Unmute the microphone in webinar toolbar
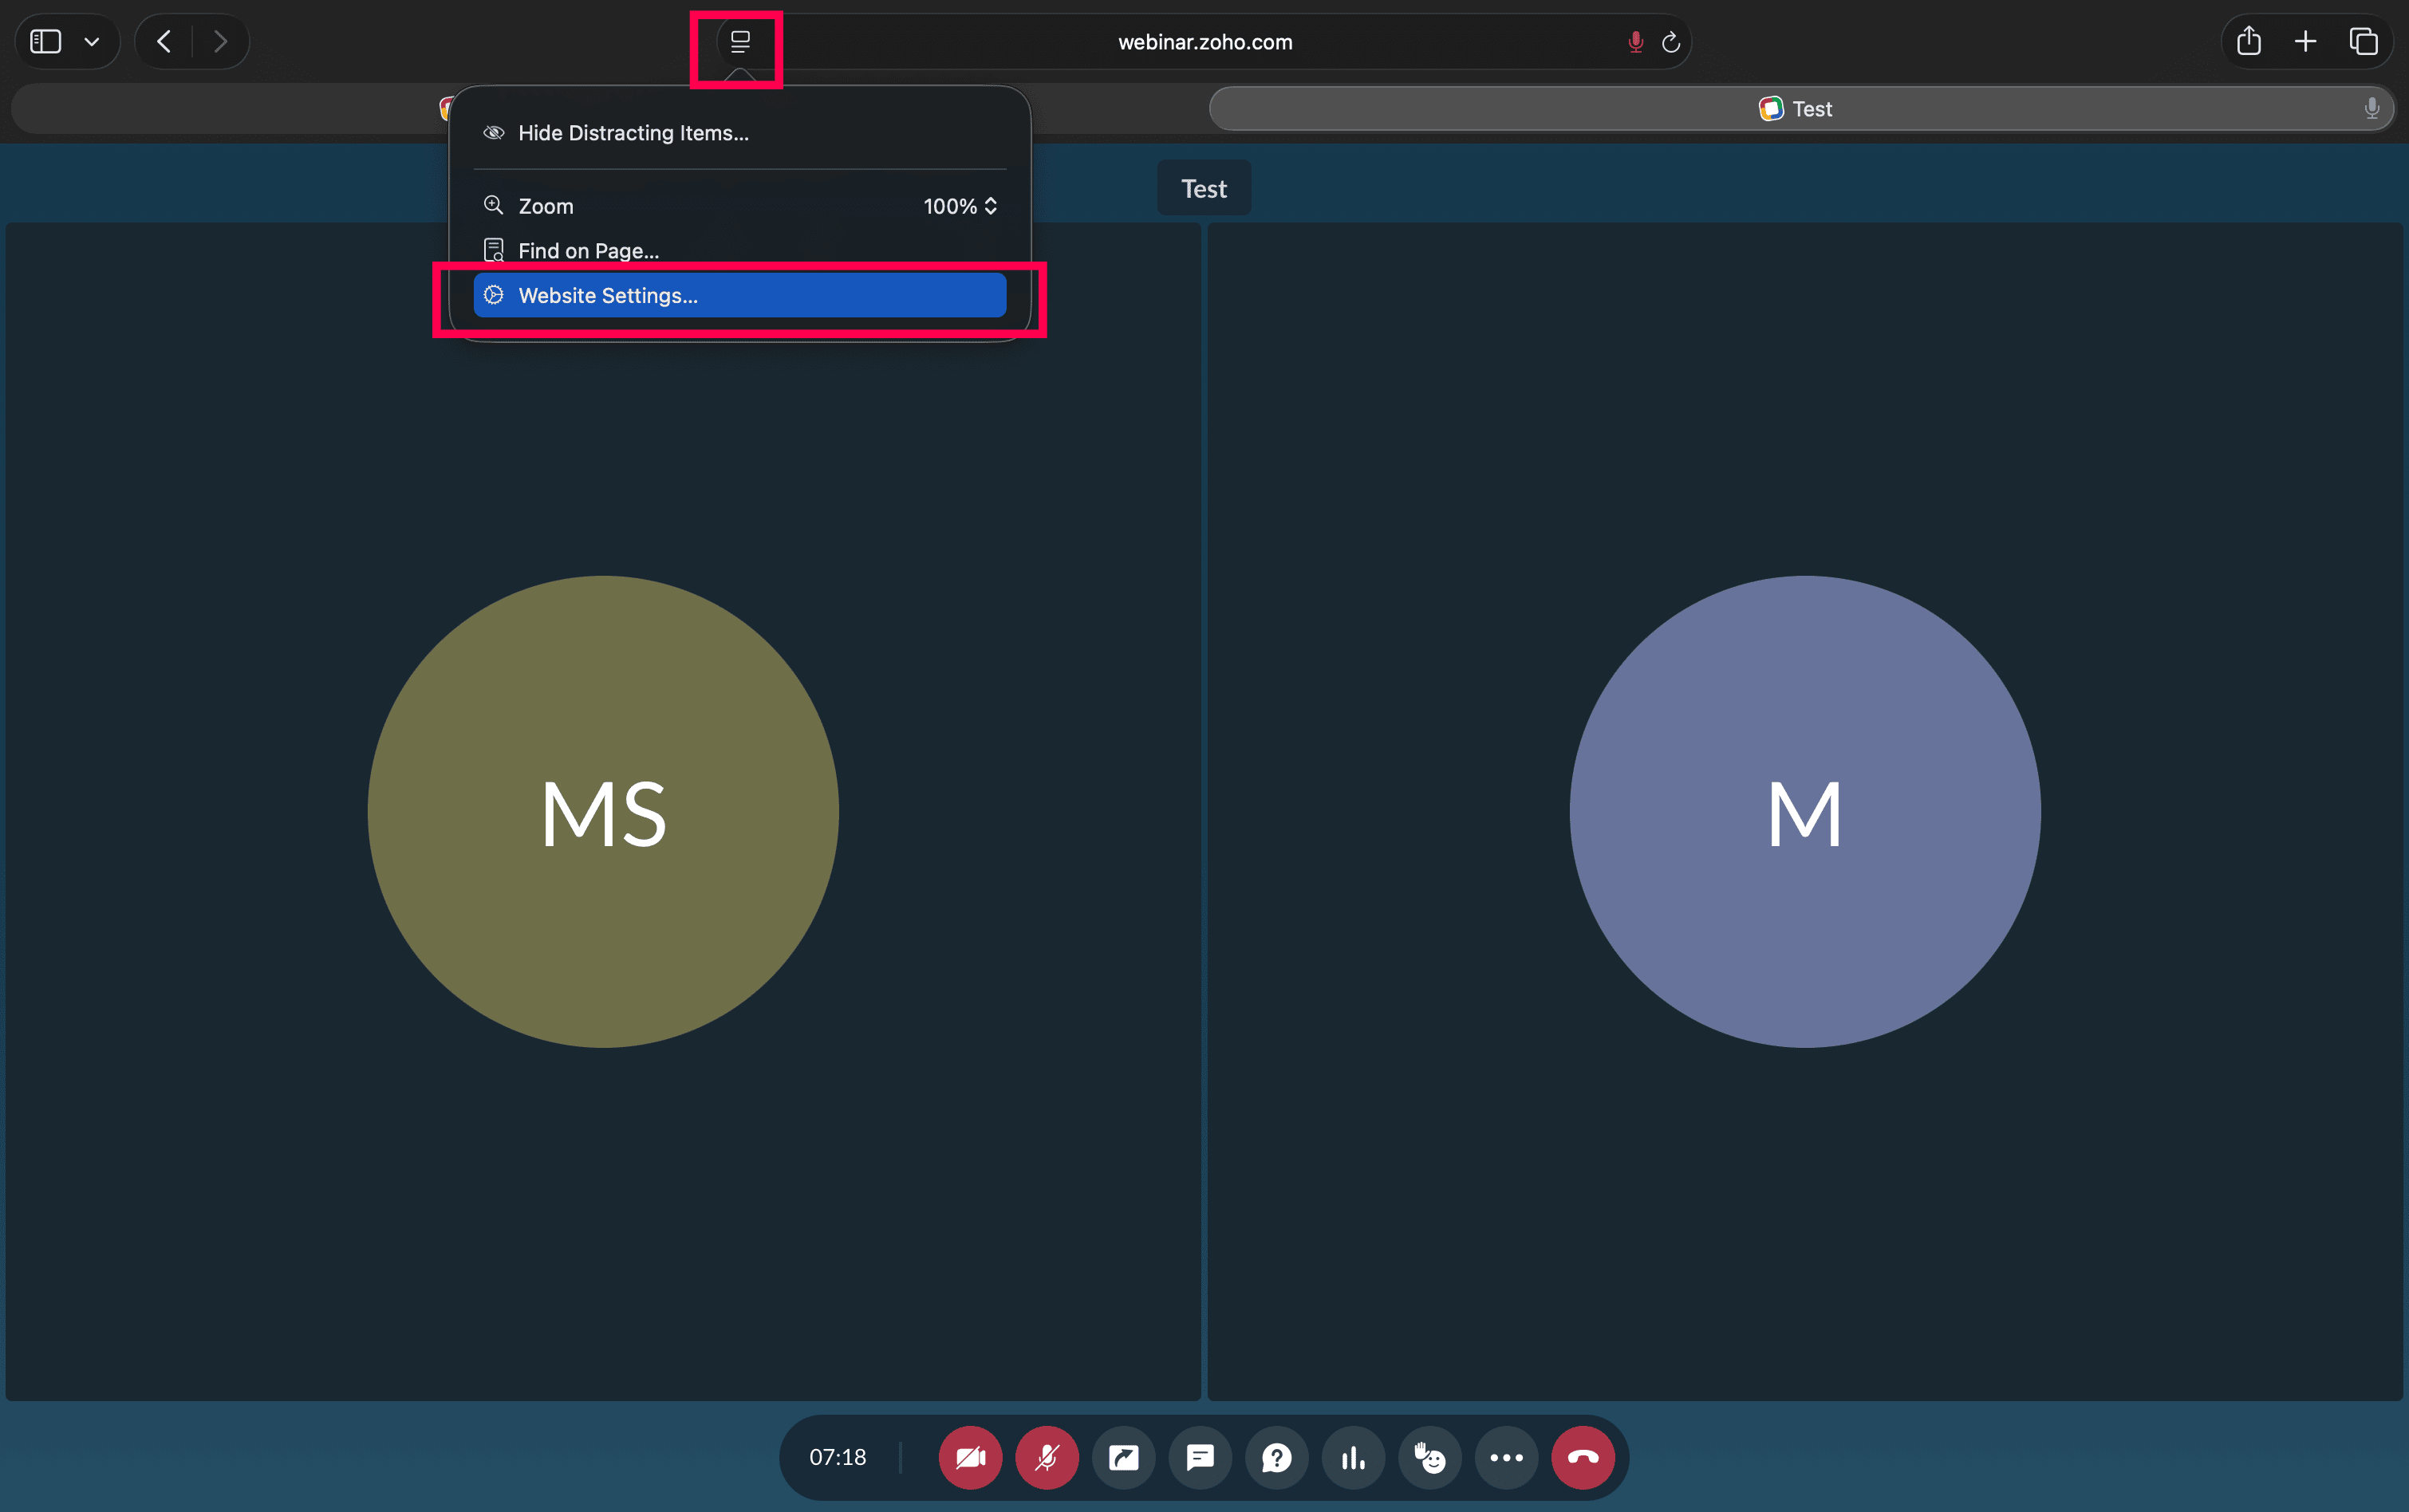Screen dimensions: 2409x1512 1047,1457
